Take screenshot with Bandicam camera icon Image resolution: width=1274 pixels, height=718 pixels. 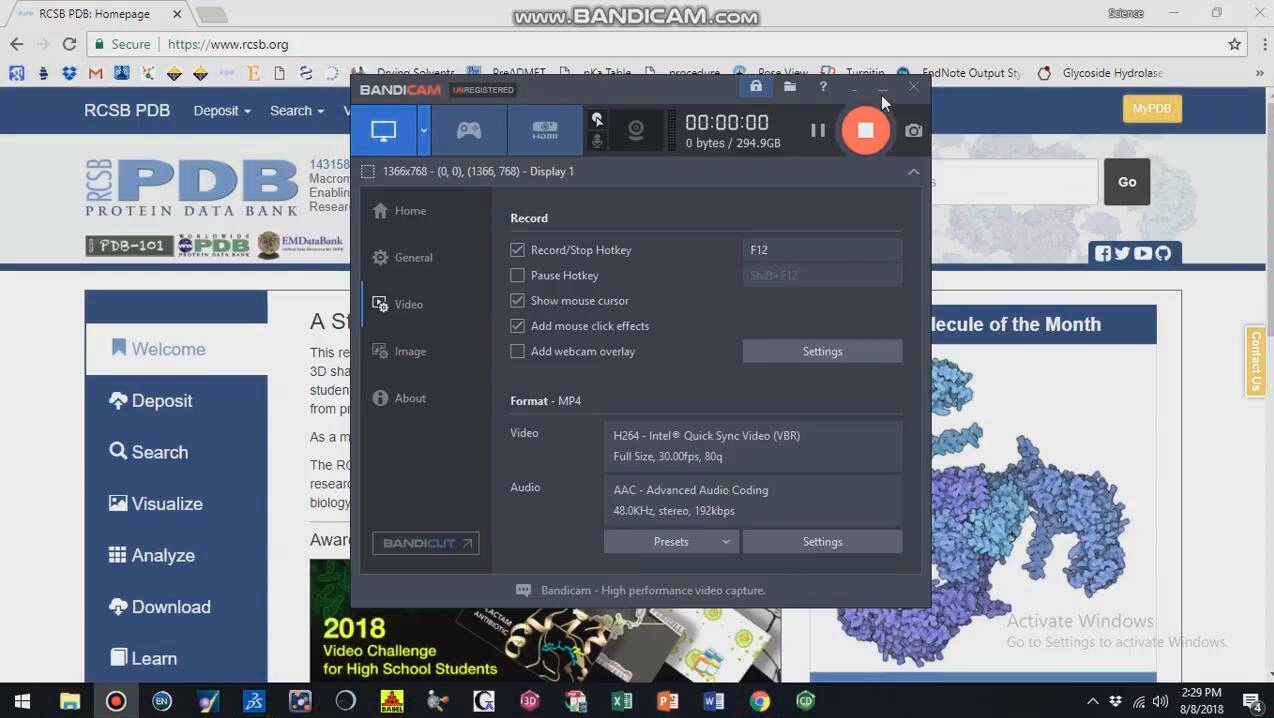tap(913, 130)
